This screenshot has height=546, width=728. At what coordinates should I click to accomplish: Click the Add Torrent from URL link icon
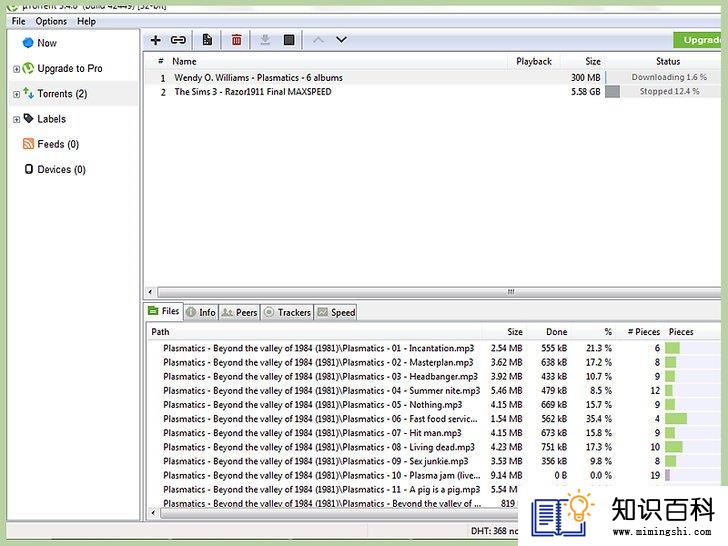178,40
